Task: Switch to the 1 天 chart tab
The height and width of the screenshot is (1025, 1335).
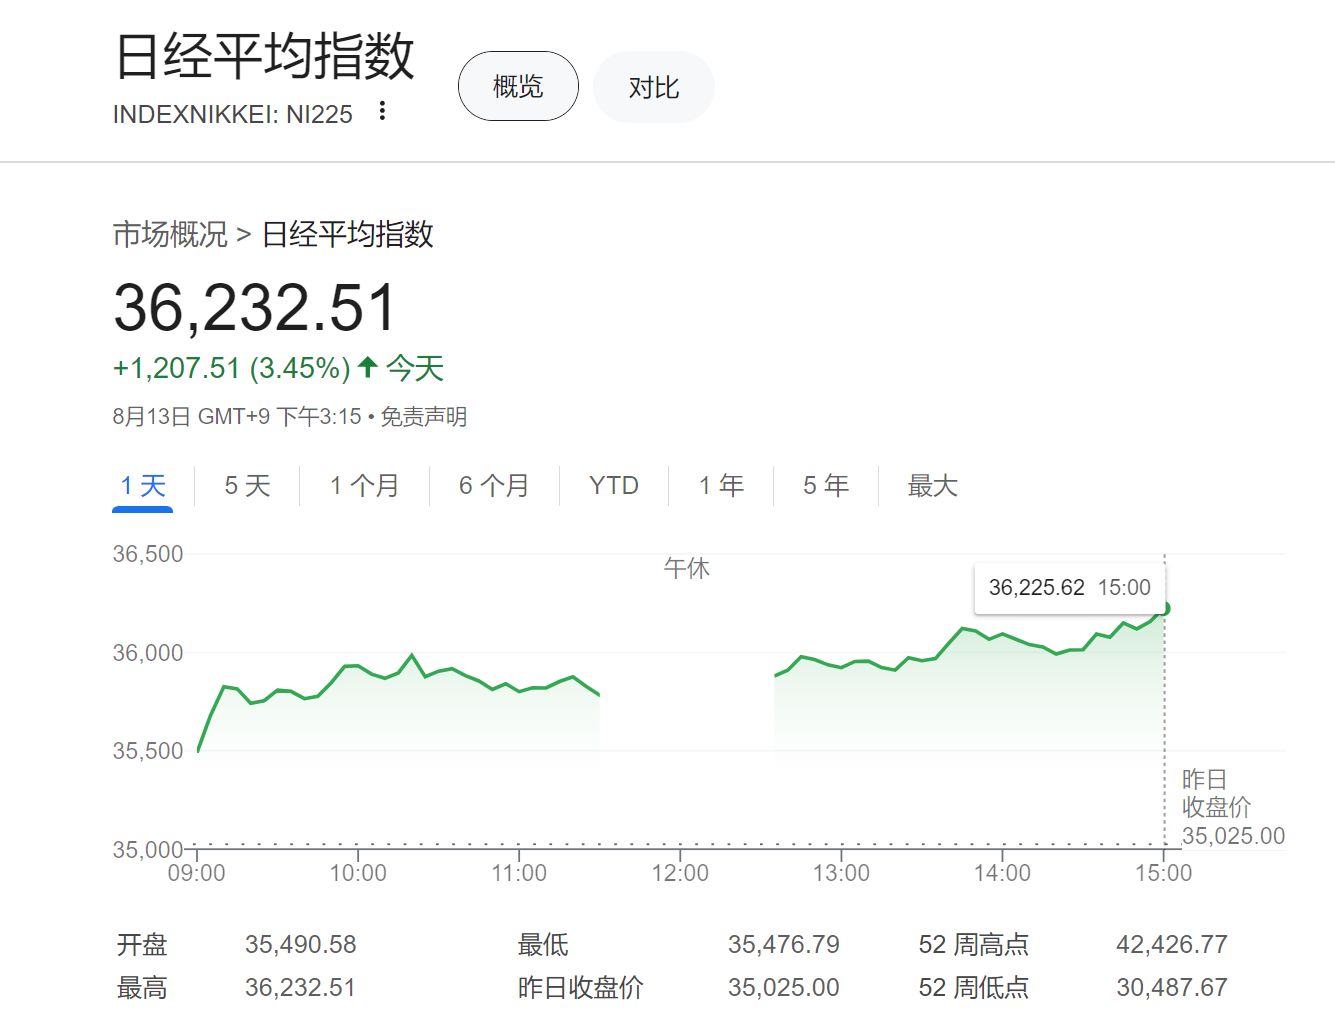Action: point(143,486)
